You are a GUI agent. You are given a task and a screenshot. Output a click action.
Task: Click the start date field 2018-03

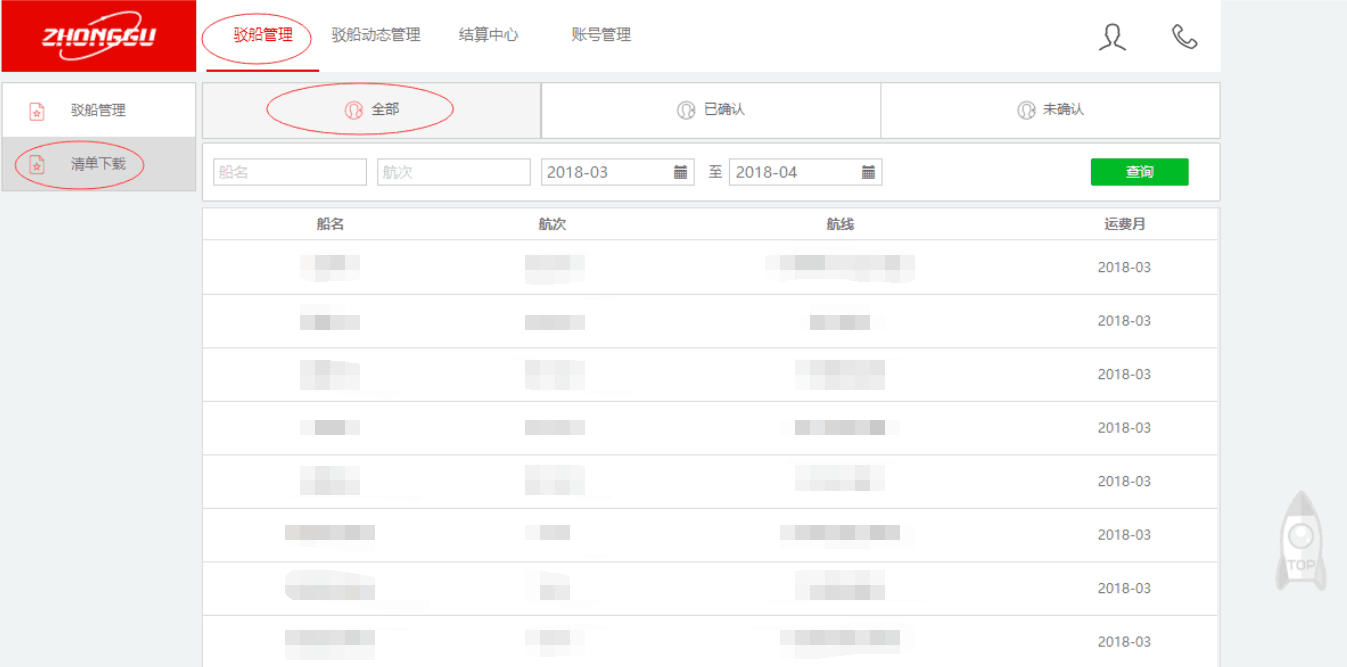click(x=618, y=172)
